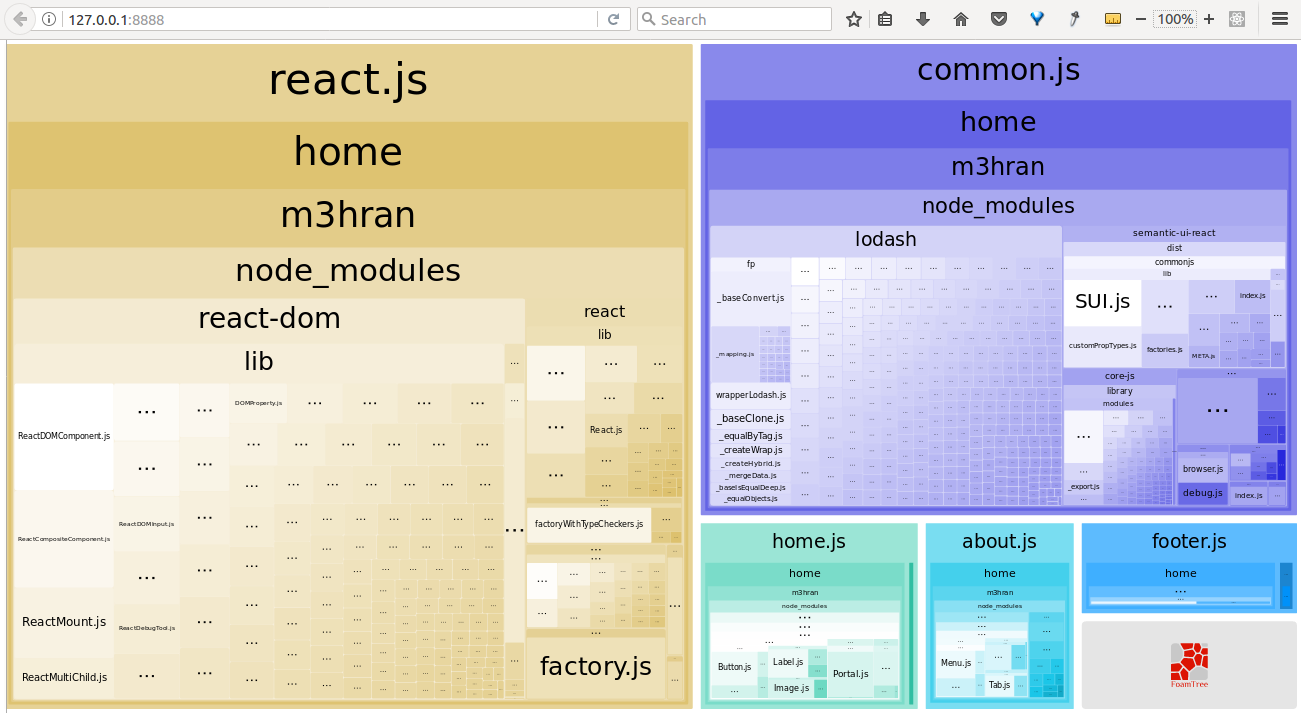Select the customPropTypes.js cell
The height and width of the screenshot is (713, 1301).
pyautogui.click(x=1102, y=346)
